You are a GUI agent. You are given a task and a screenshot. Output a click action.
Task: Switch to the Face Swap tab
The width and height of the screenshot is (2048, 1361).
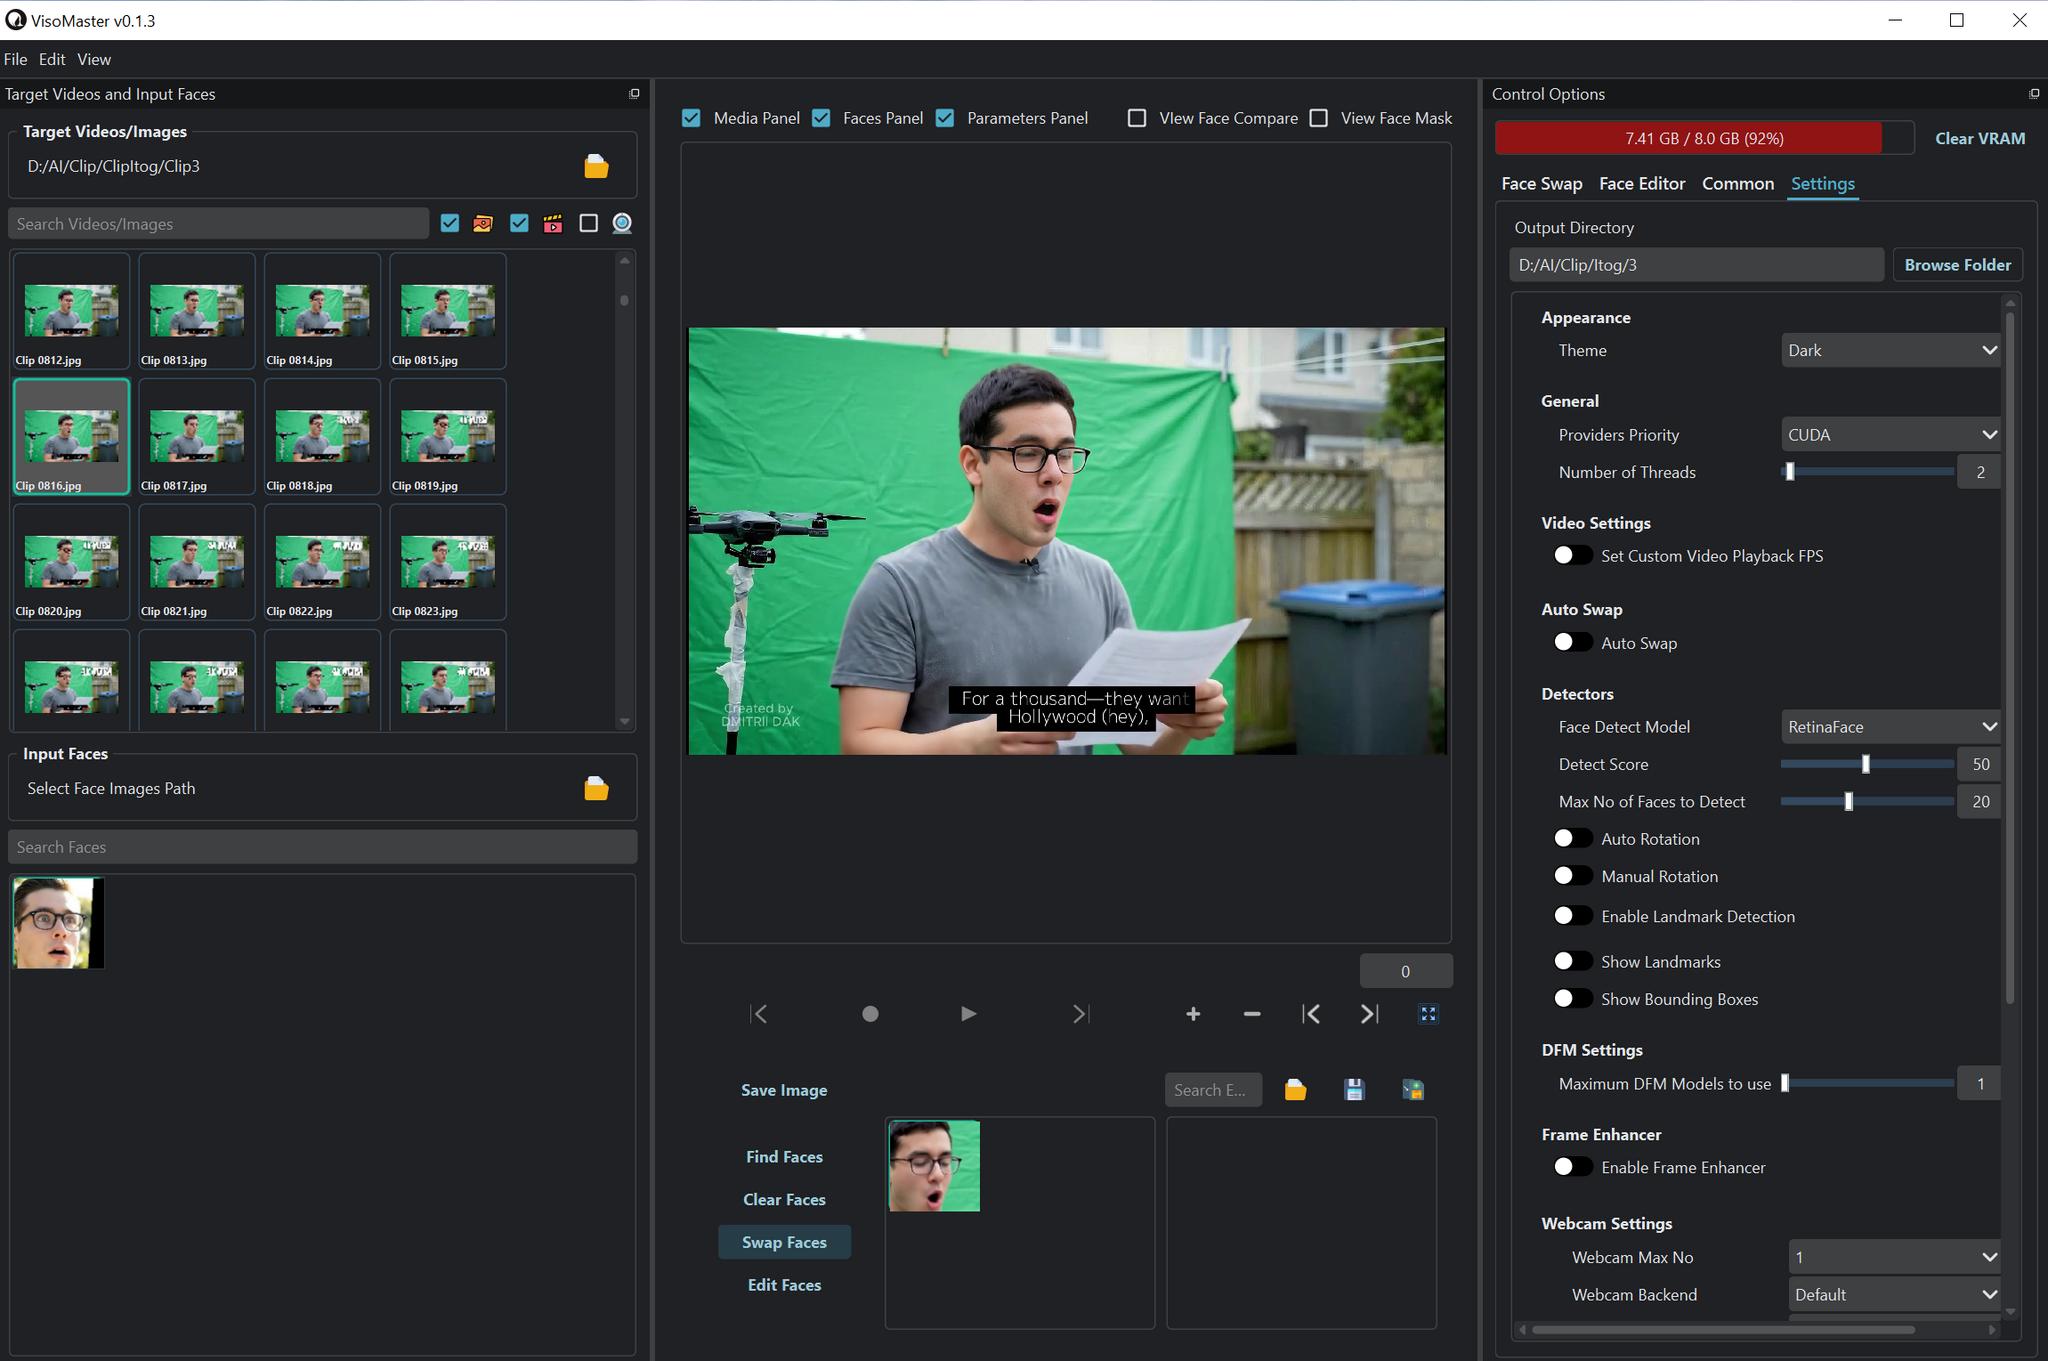pos(1541,184)
